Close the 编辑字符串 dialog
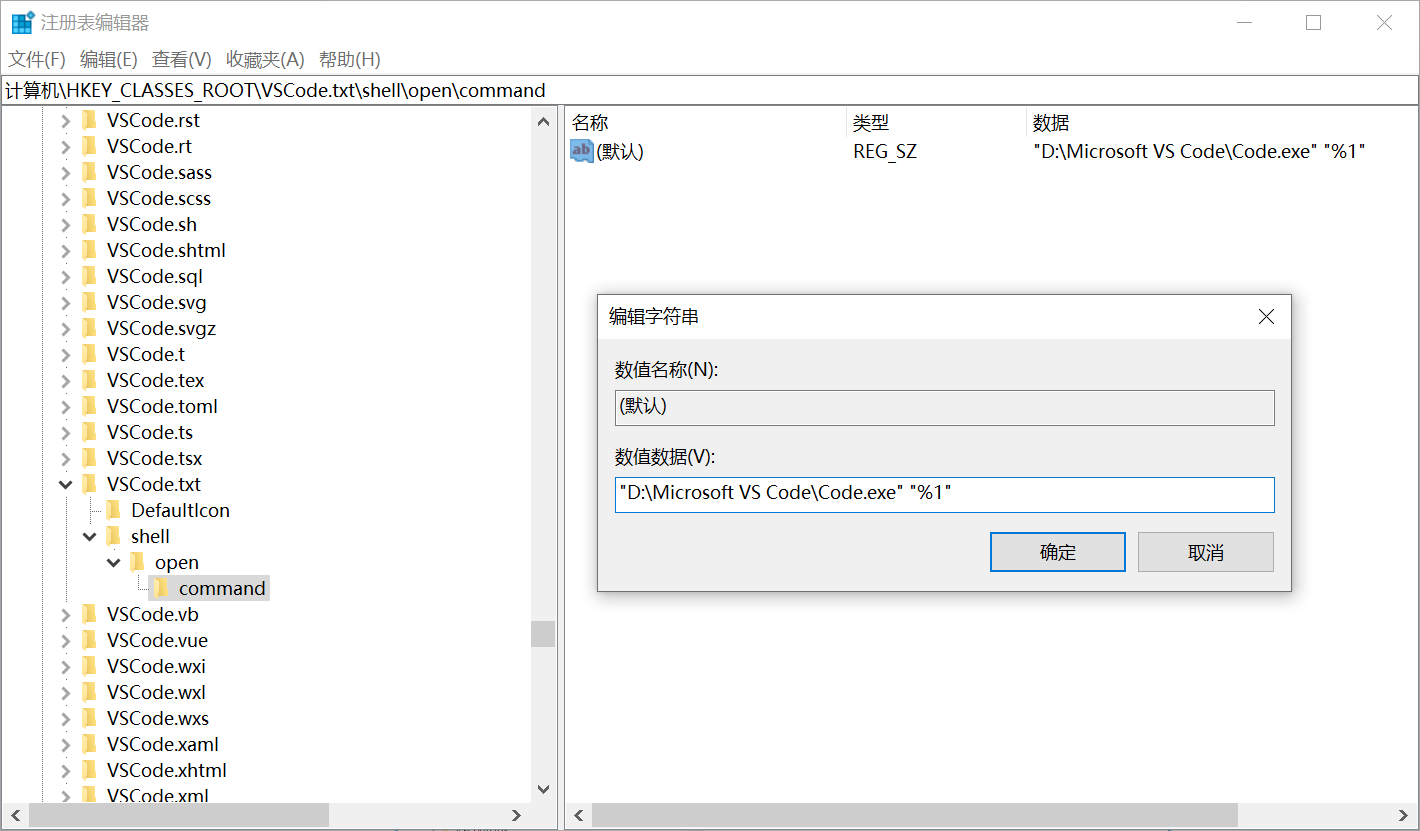Screen dimensions: 1420x831 click(x=1266, y=317)
